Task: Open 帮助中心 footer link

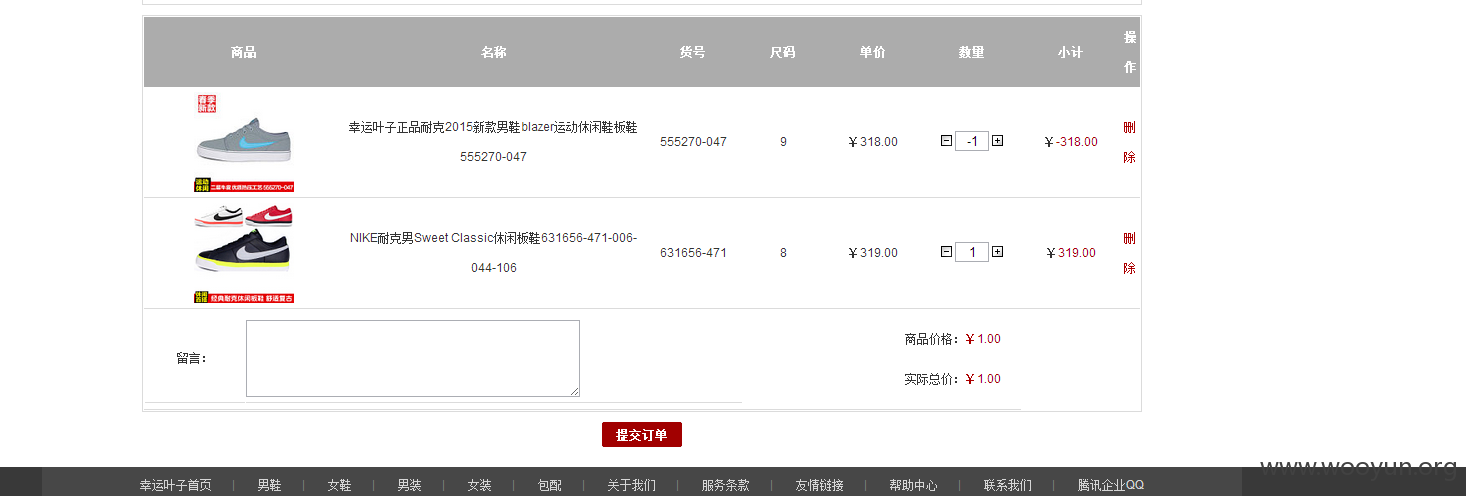Action: pyautogui.click(x=913, y=485)
